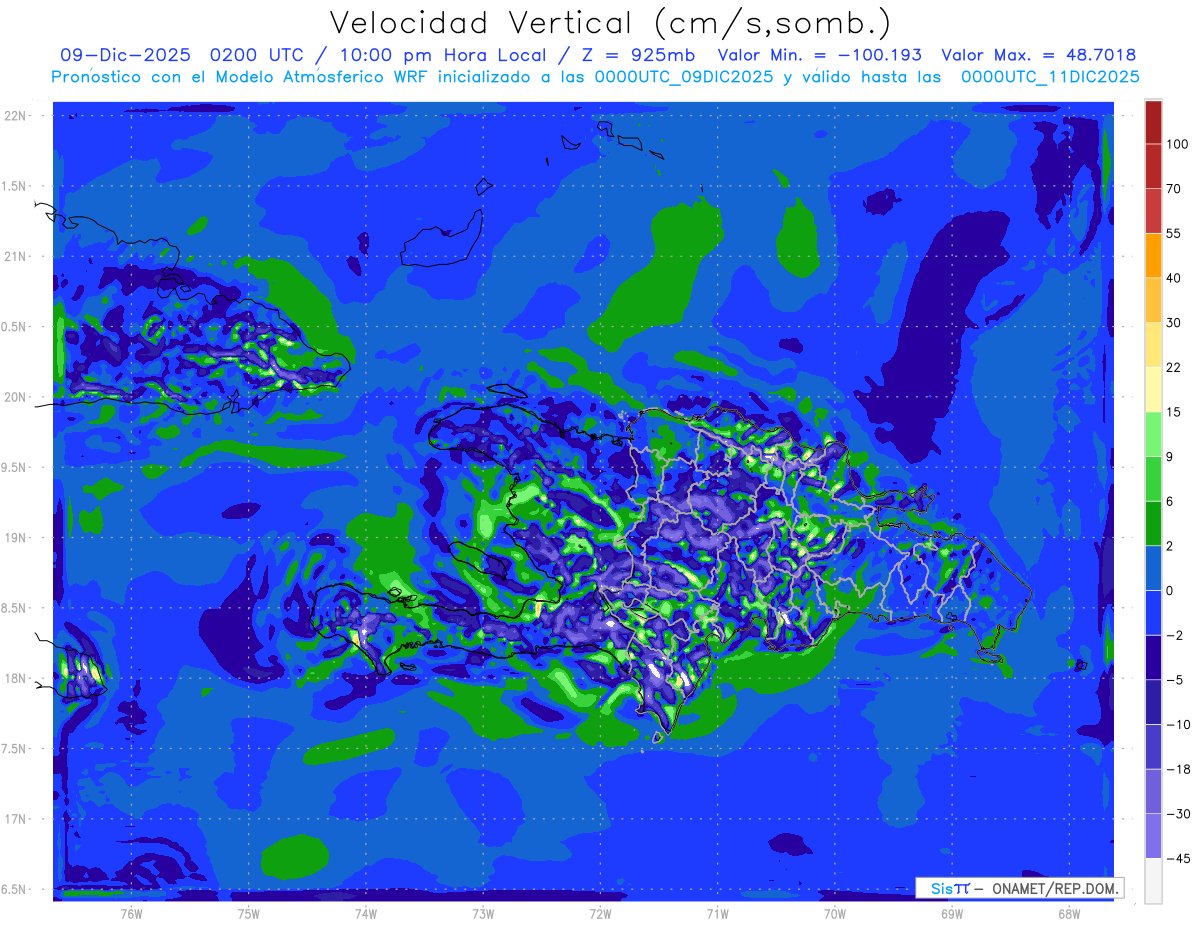Click the '7.5N' latitude label

[x=15, y=749]
